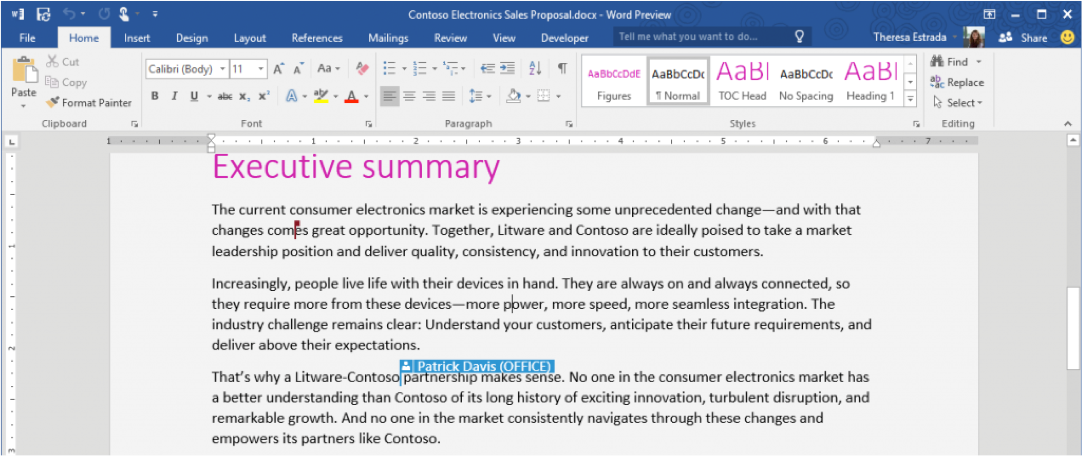Open the Borders dropdown arrow
The height and width of the screenshot is (456, 1082).
click(558, 97)
